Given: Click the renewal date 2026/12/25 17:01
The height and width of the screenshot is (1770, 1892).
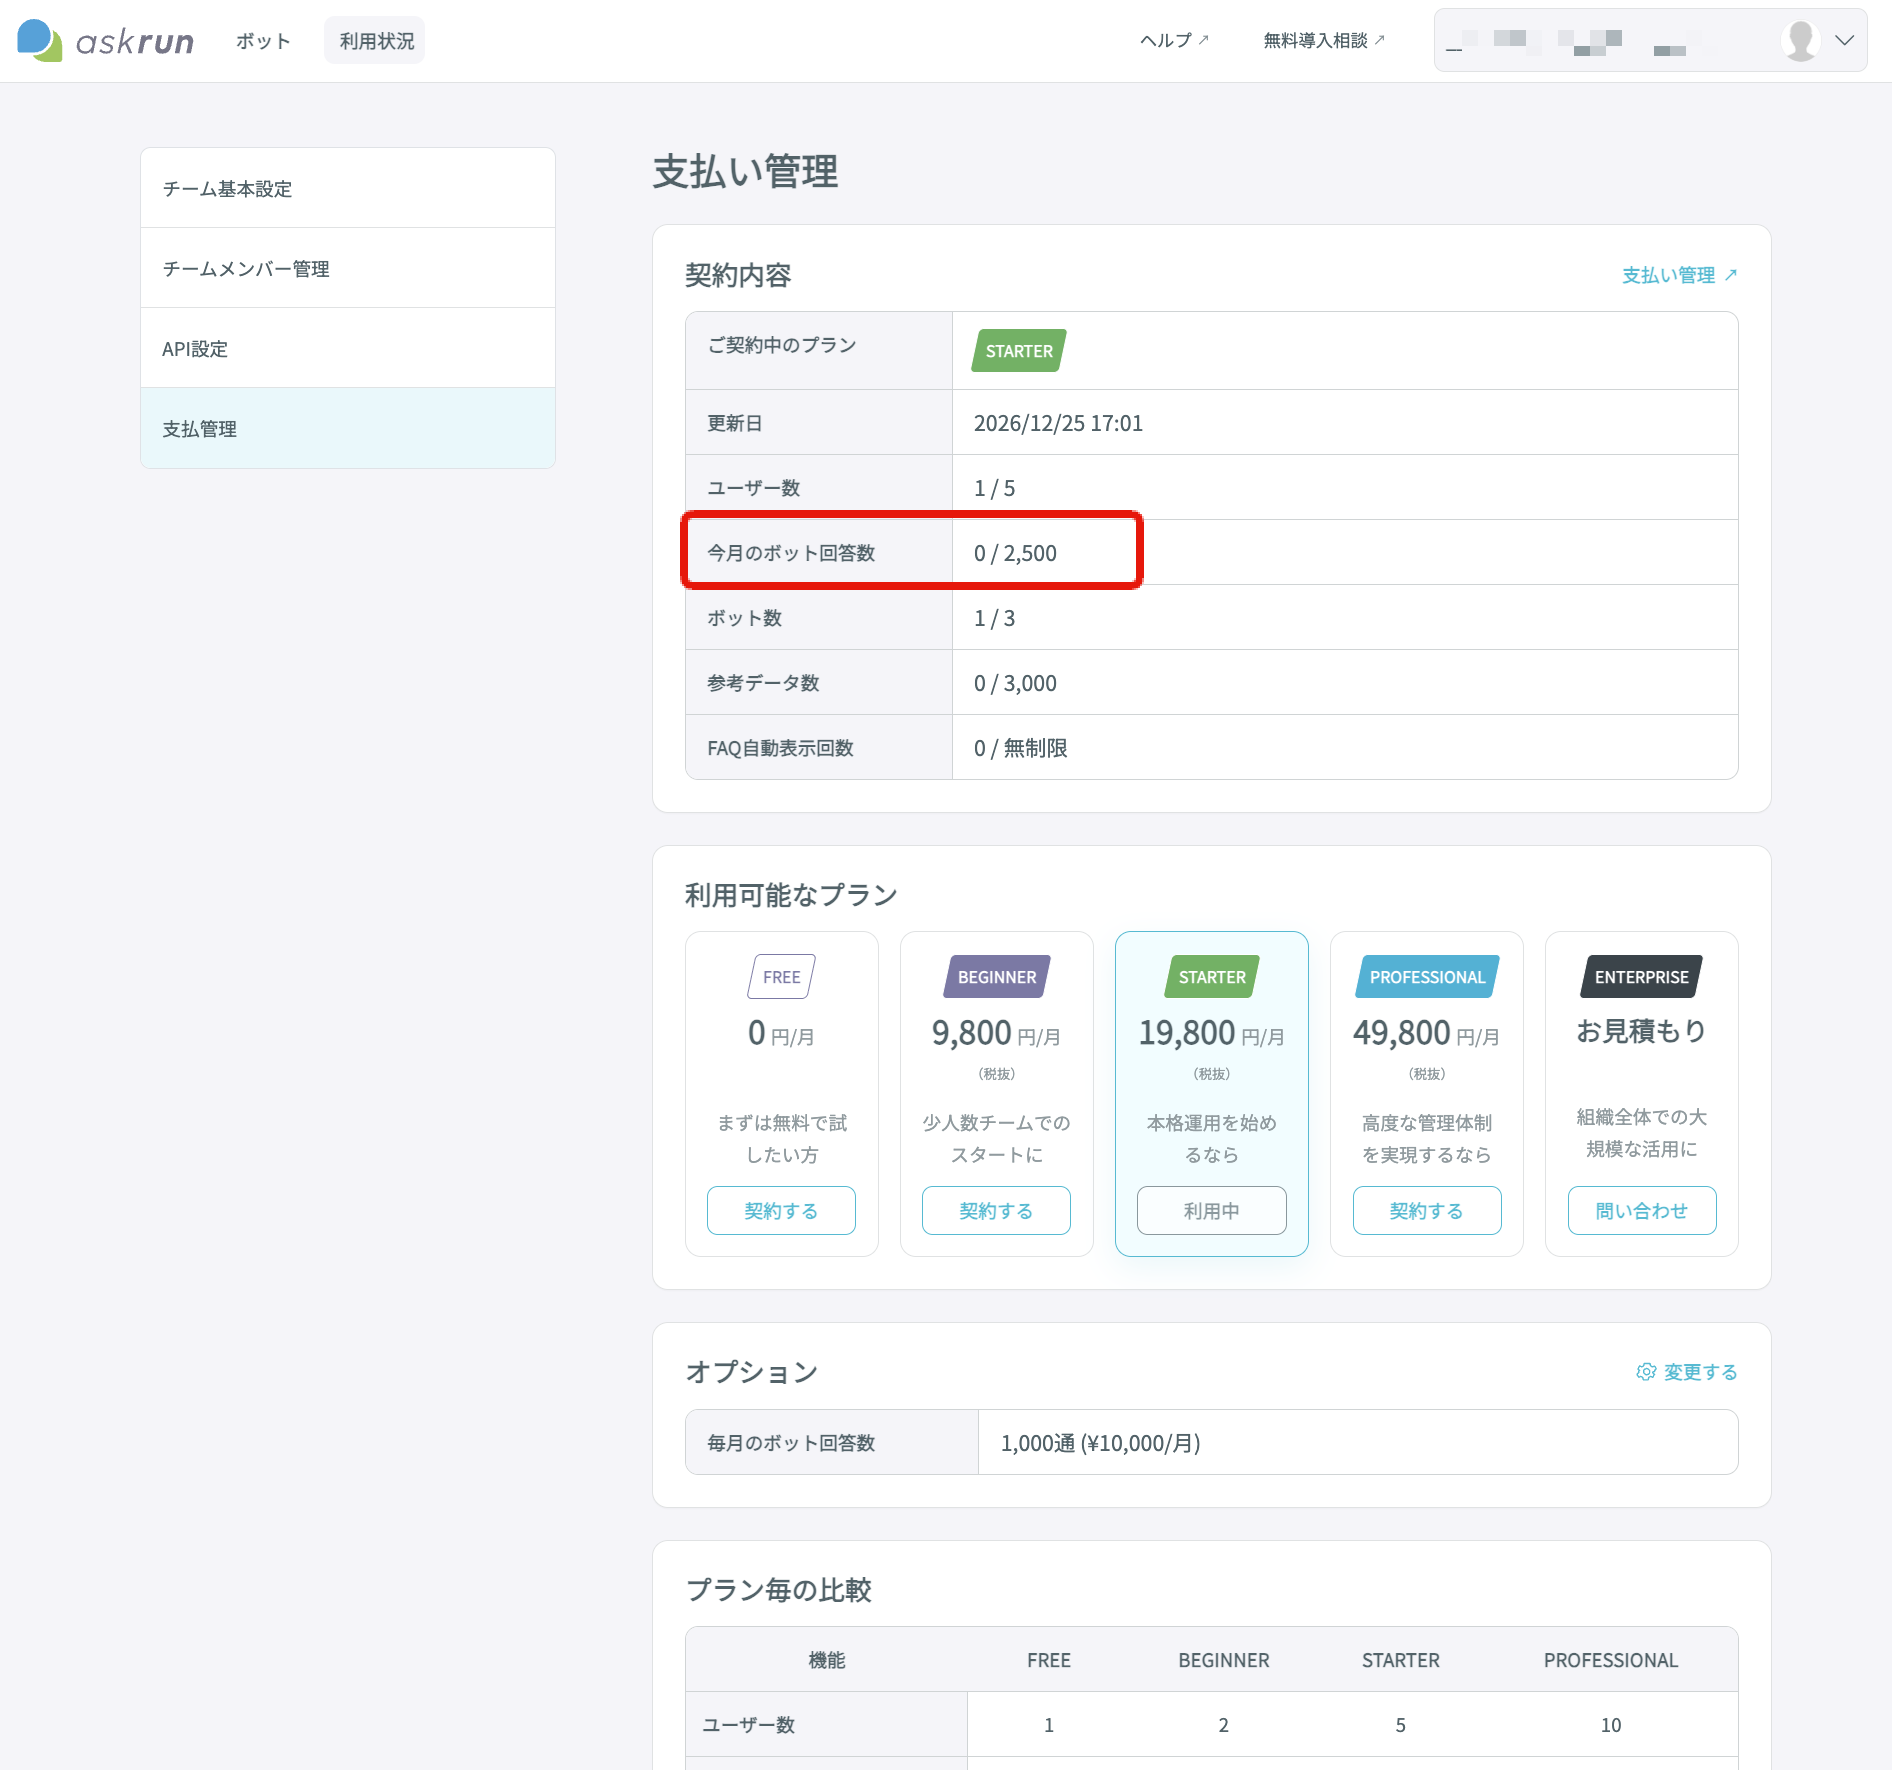Looking at the screenshot, I should click(1058, 423).
